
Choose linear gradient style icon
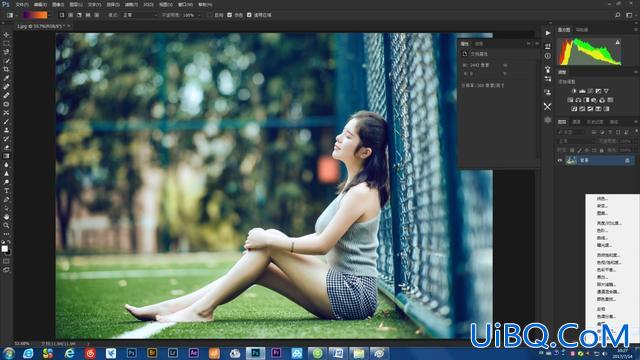[62, 15]
